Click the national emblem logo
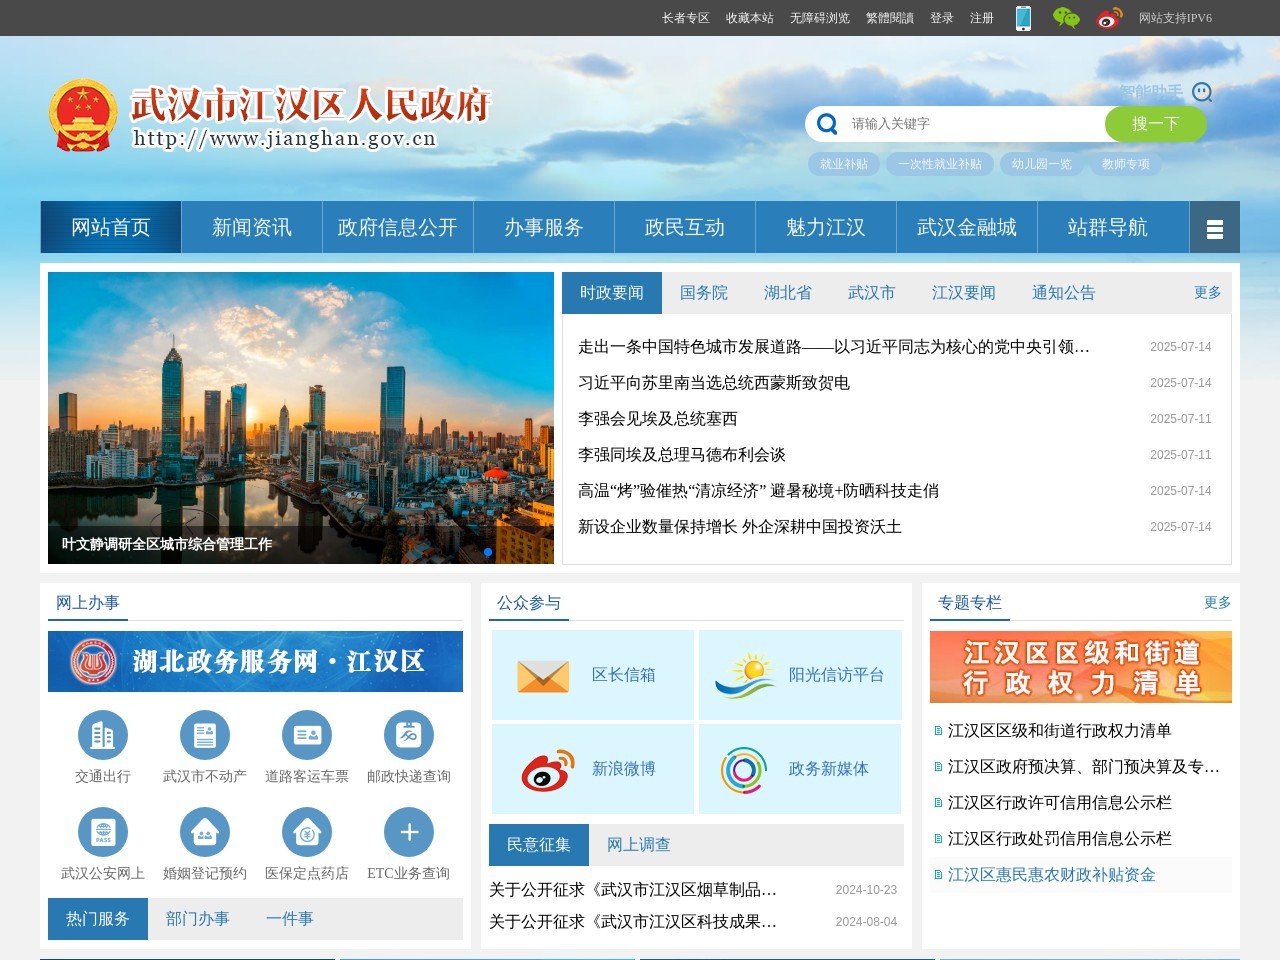The image size is (1280, 960). tap(83, 115)
